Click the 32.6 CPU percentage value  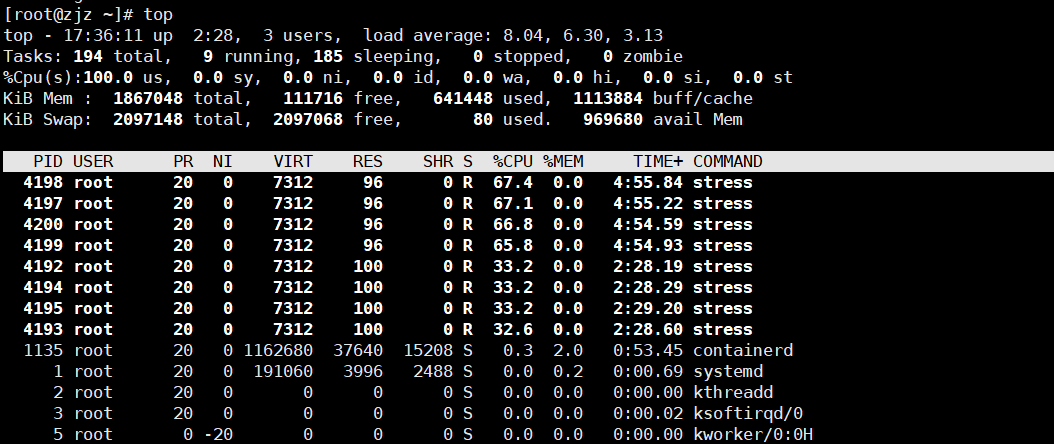pos(512,329)
